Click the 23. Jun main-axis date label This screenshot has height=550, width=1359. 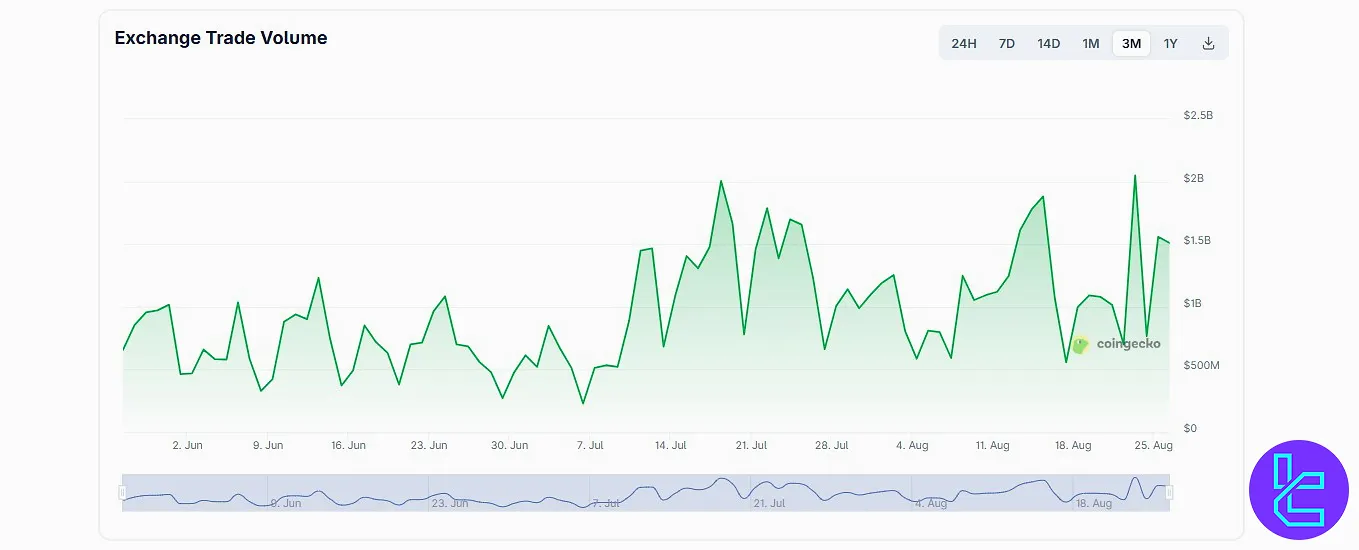point(429,445)
